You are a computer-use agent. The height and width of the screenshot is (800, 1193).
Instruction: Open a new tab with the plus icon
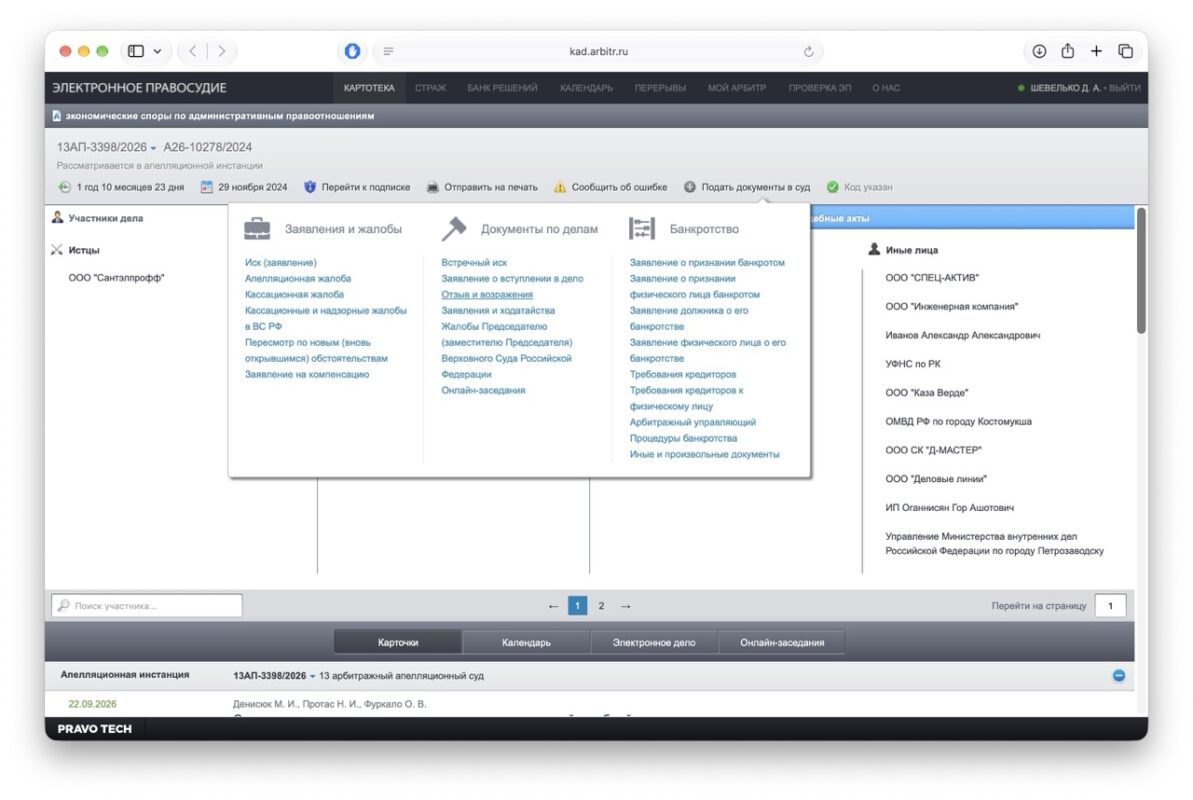[x=1096, y=51]
